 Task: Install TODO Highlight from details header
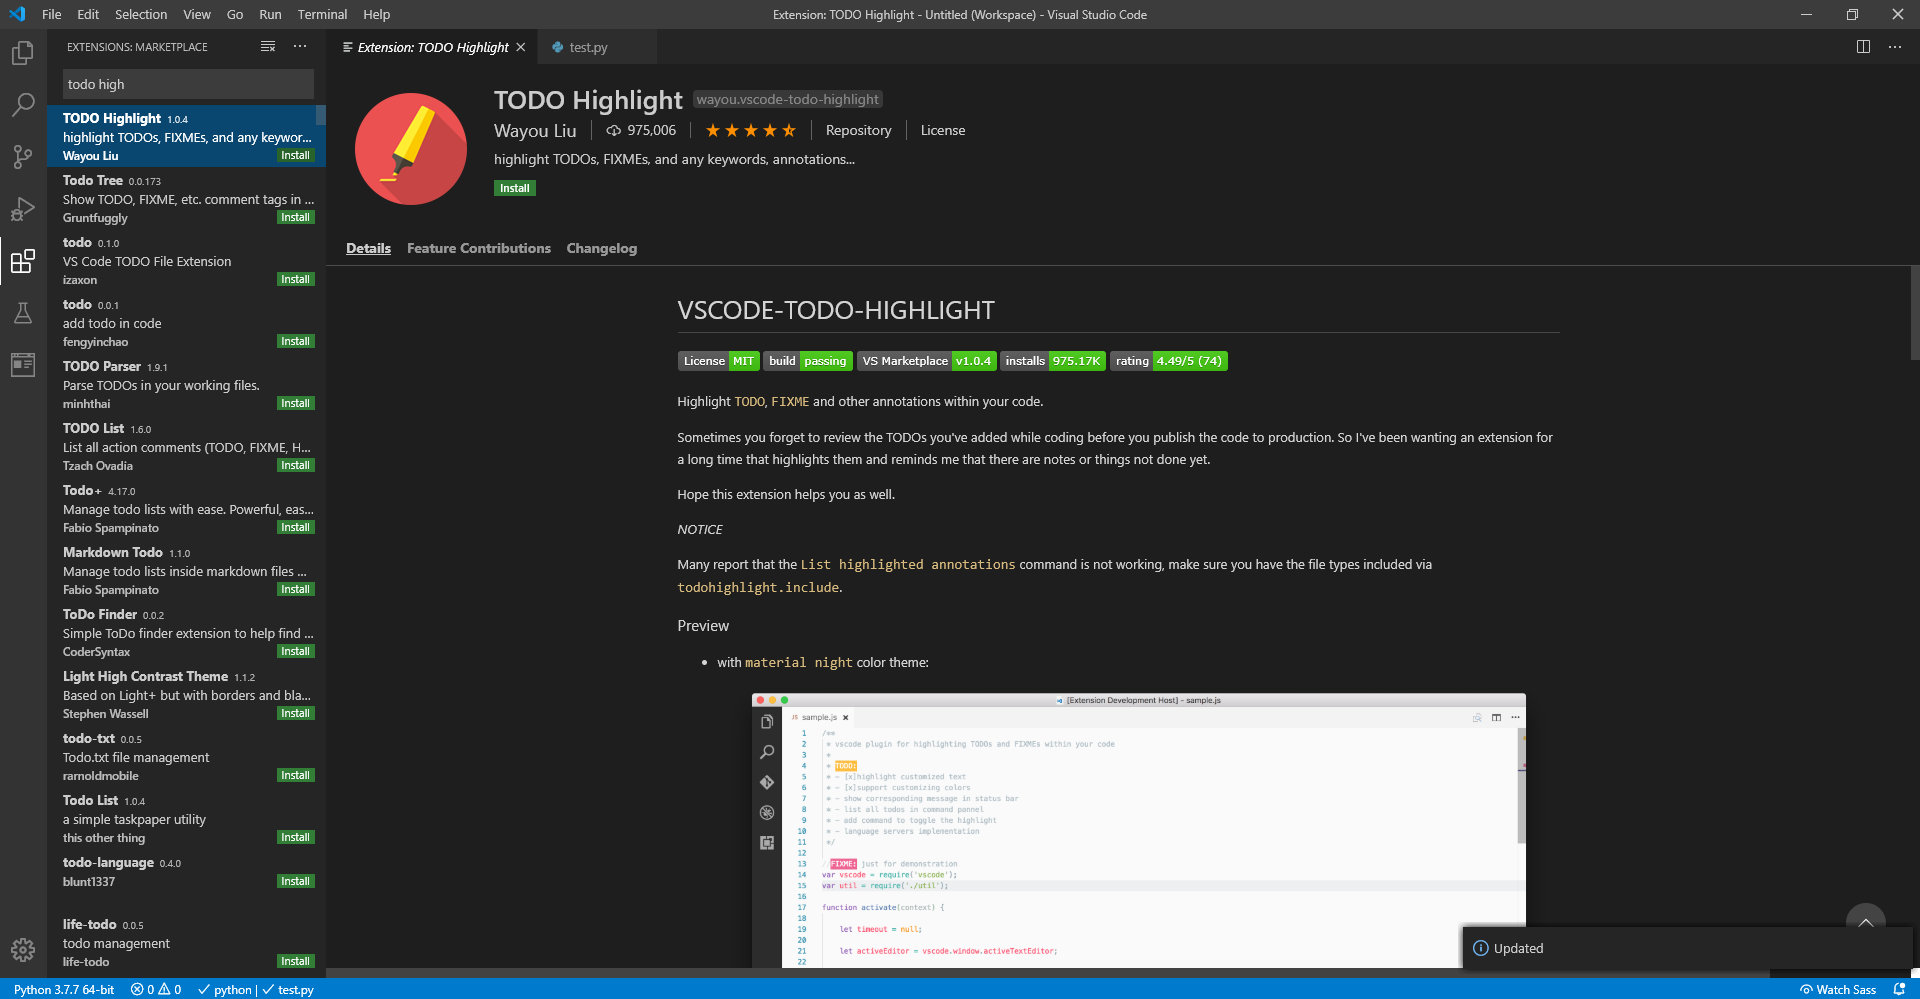(515, 188)
